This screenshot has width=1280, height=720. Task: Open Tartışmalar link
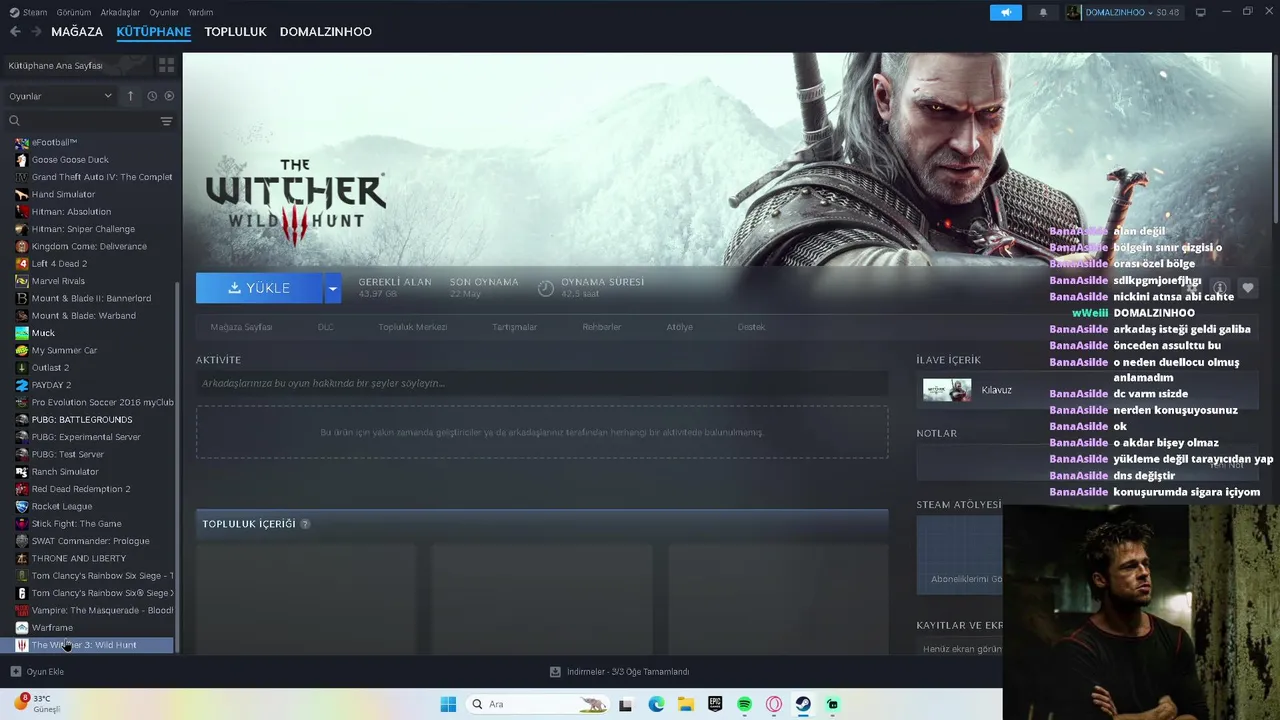coord(514,327)
